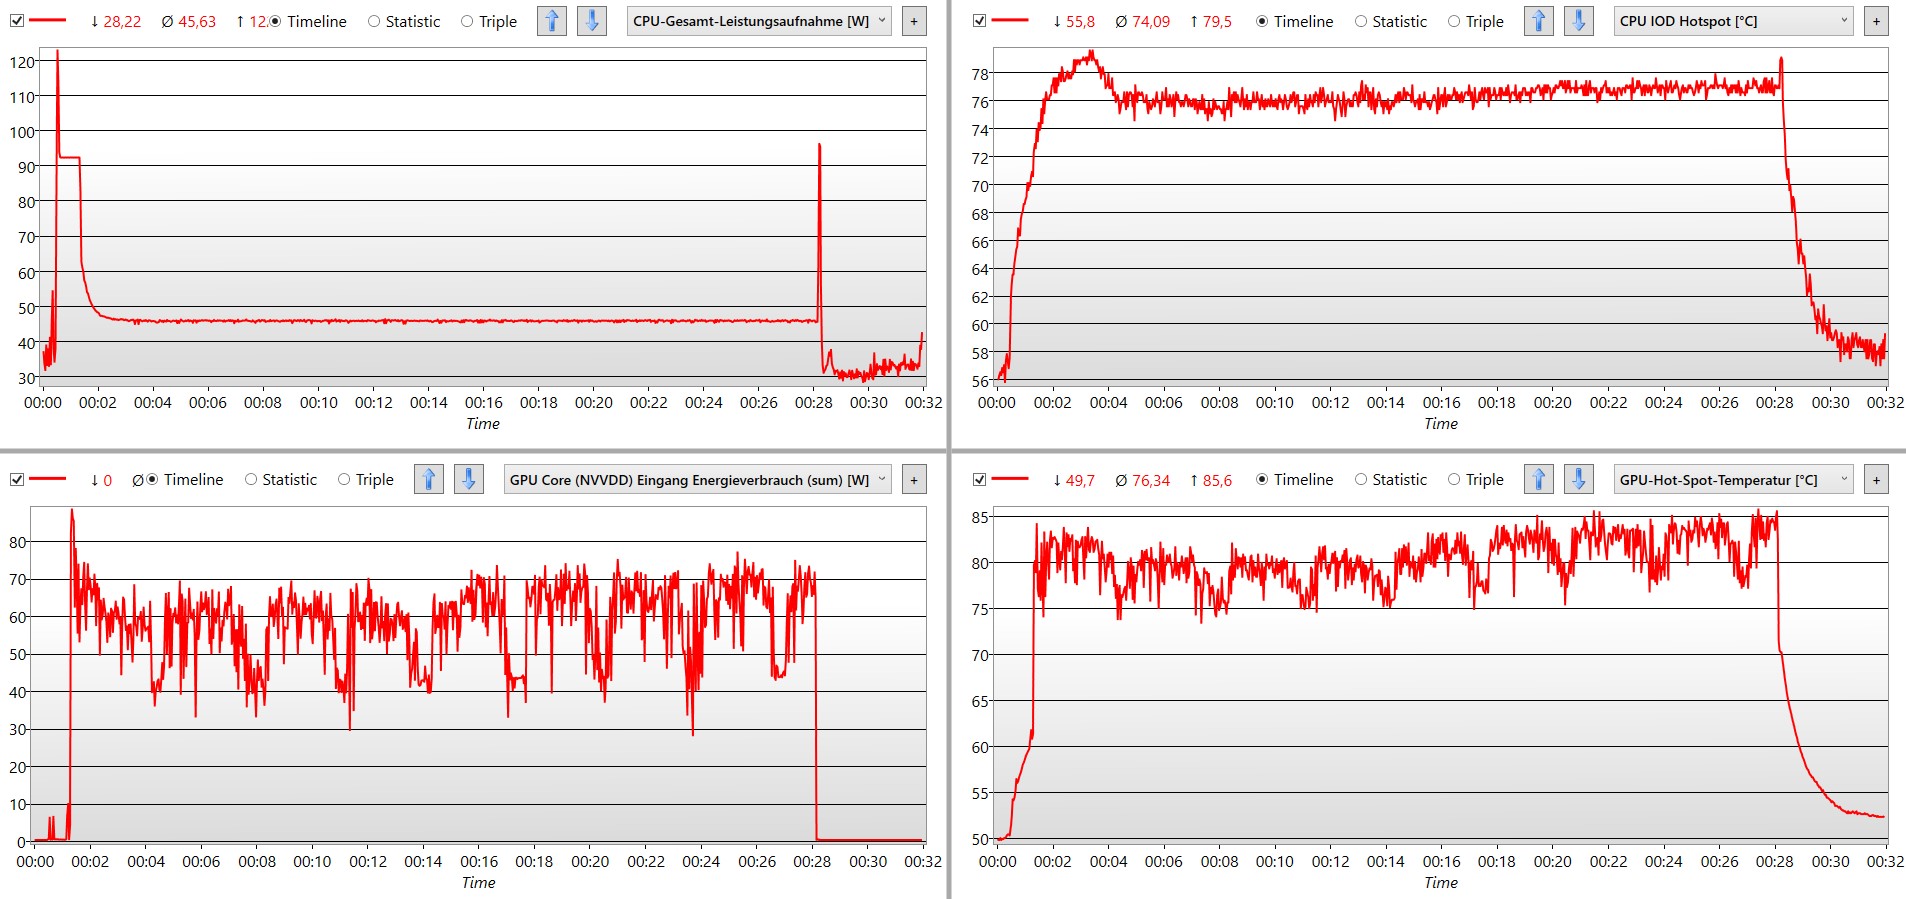Click the red line swatch for GPU-Hot-Spot-Temperatur
This screenshot has width=1906, height=899.
point(1010,480)
